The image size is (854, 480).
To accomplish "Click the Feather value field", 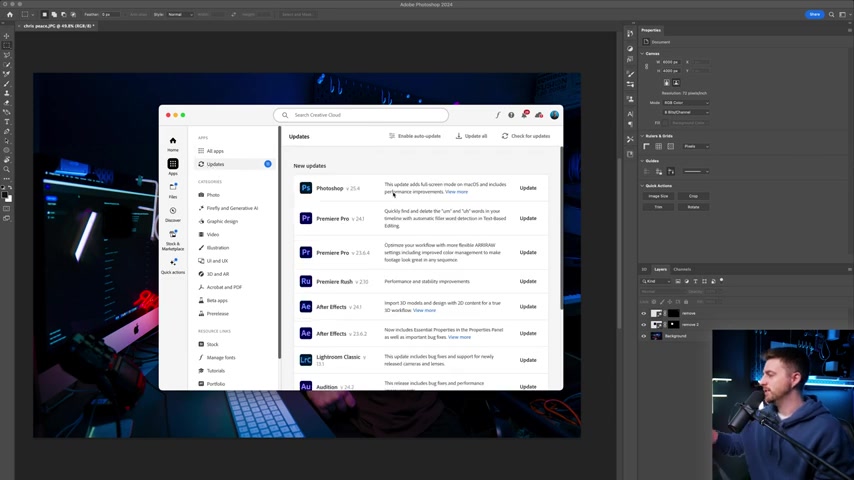I will pyautogui.click(x=111, y=15).
